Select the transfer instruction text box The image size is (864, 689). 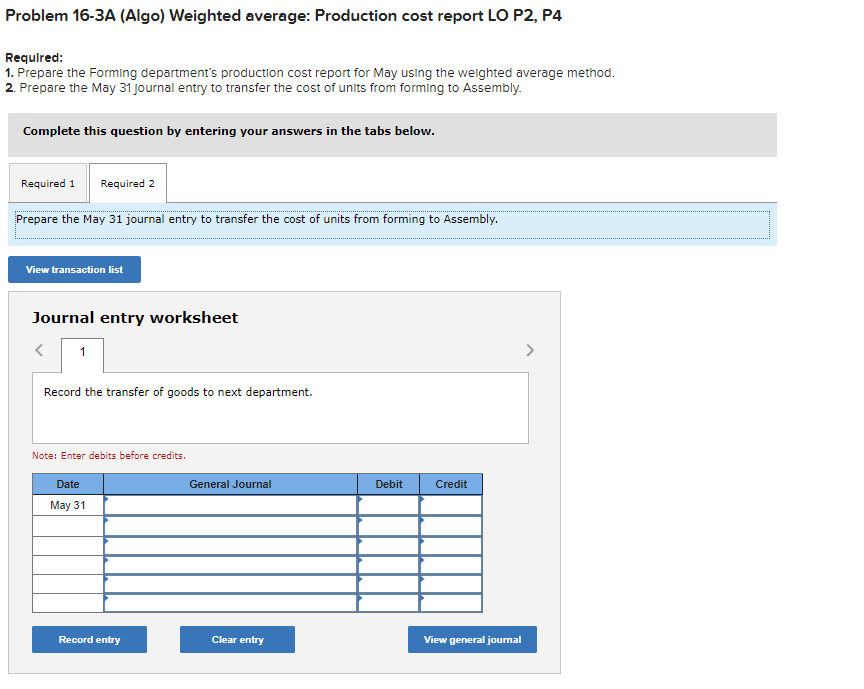point(280,407)
